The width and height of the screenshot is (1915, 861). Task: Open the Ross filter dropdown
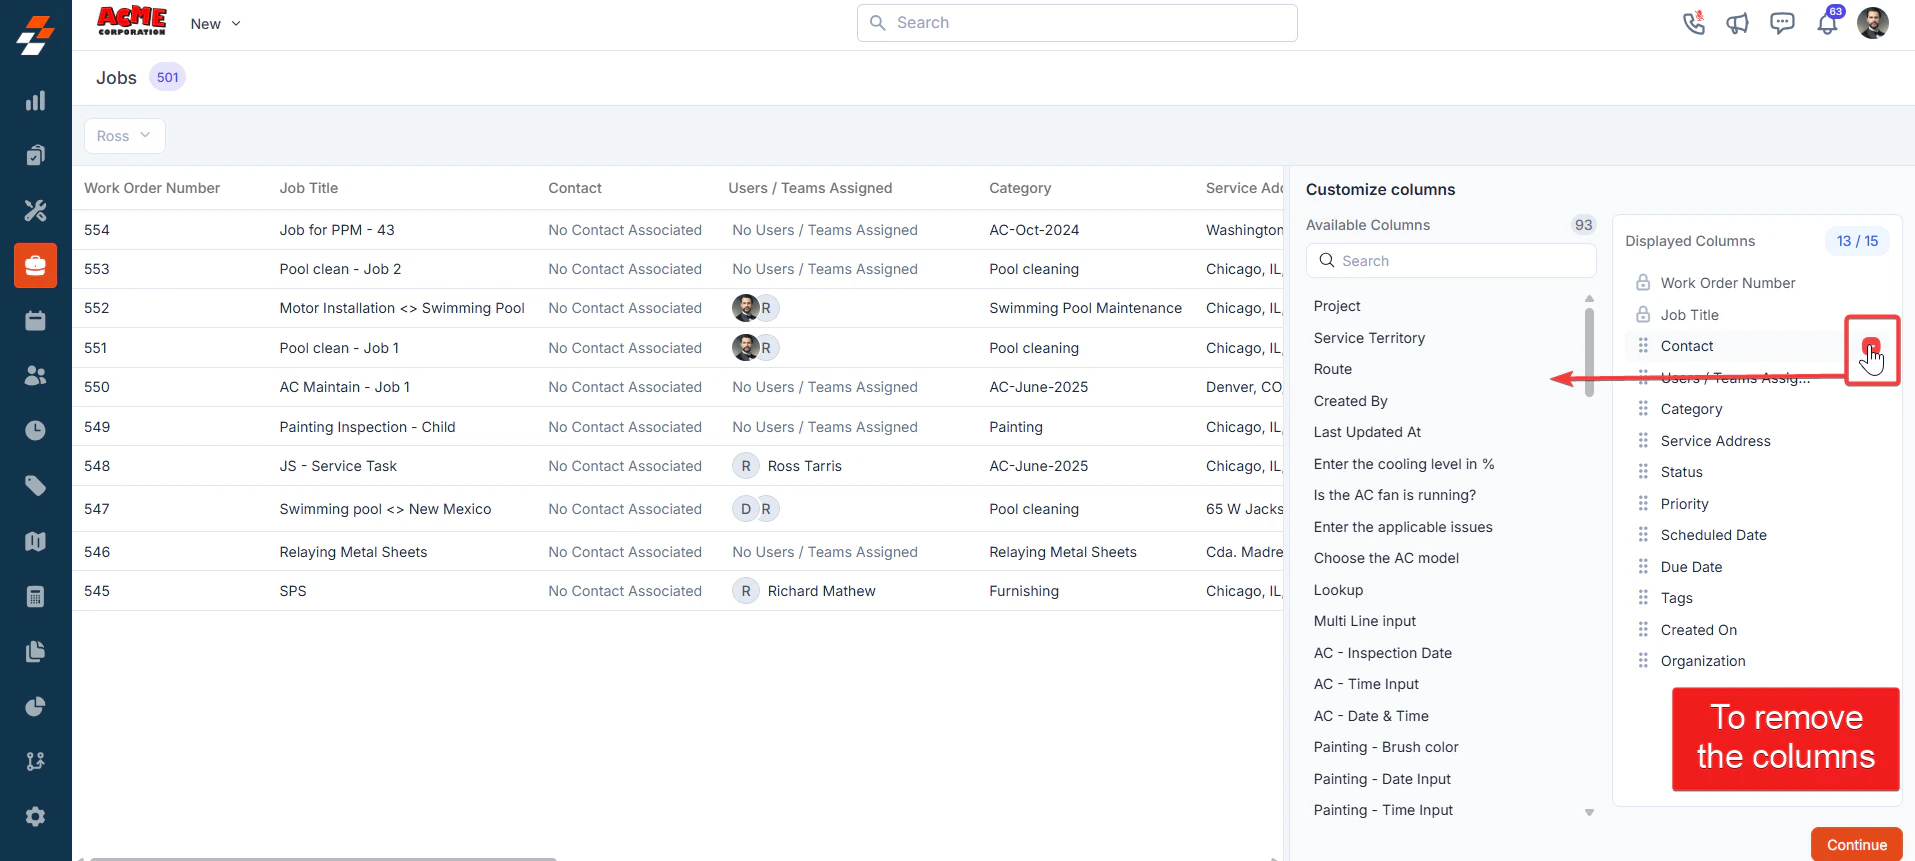click(x=125, y=136)
